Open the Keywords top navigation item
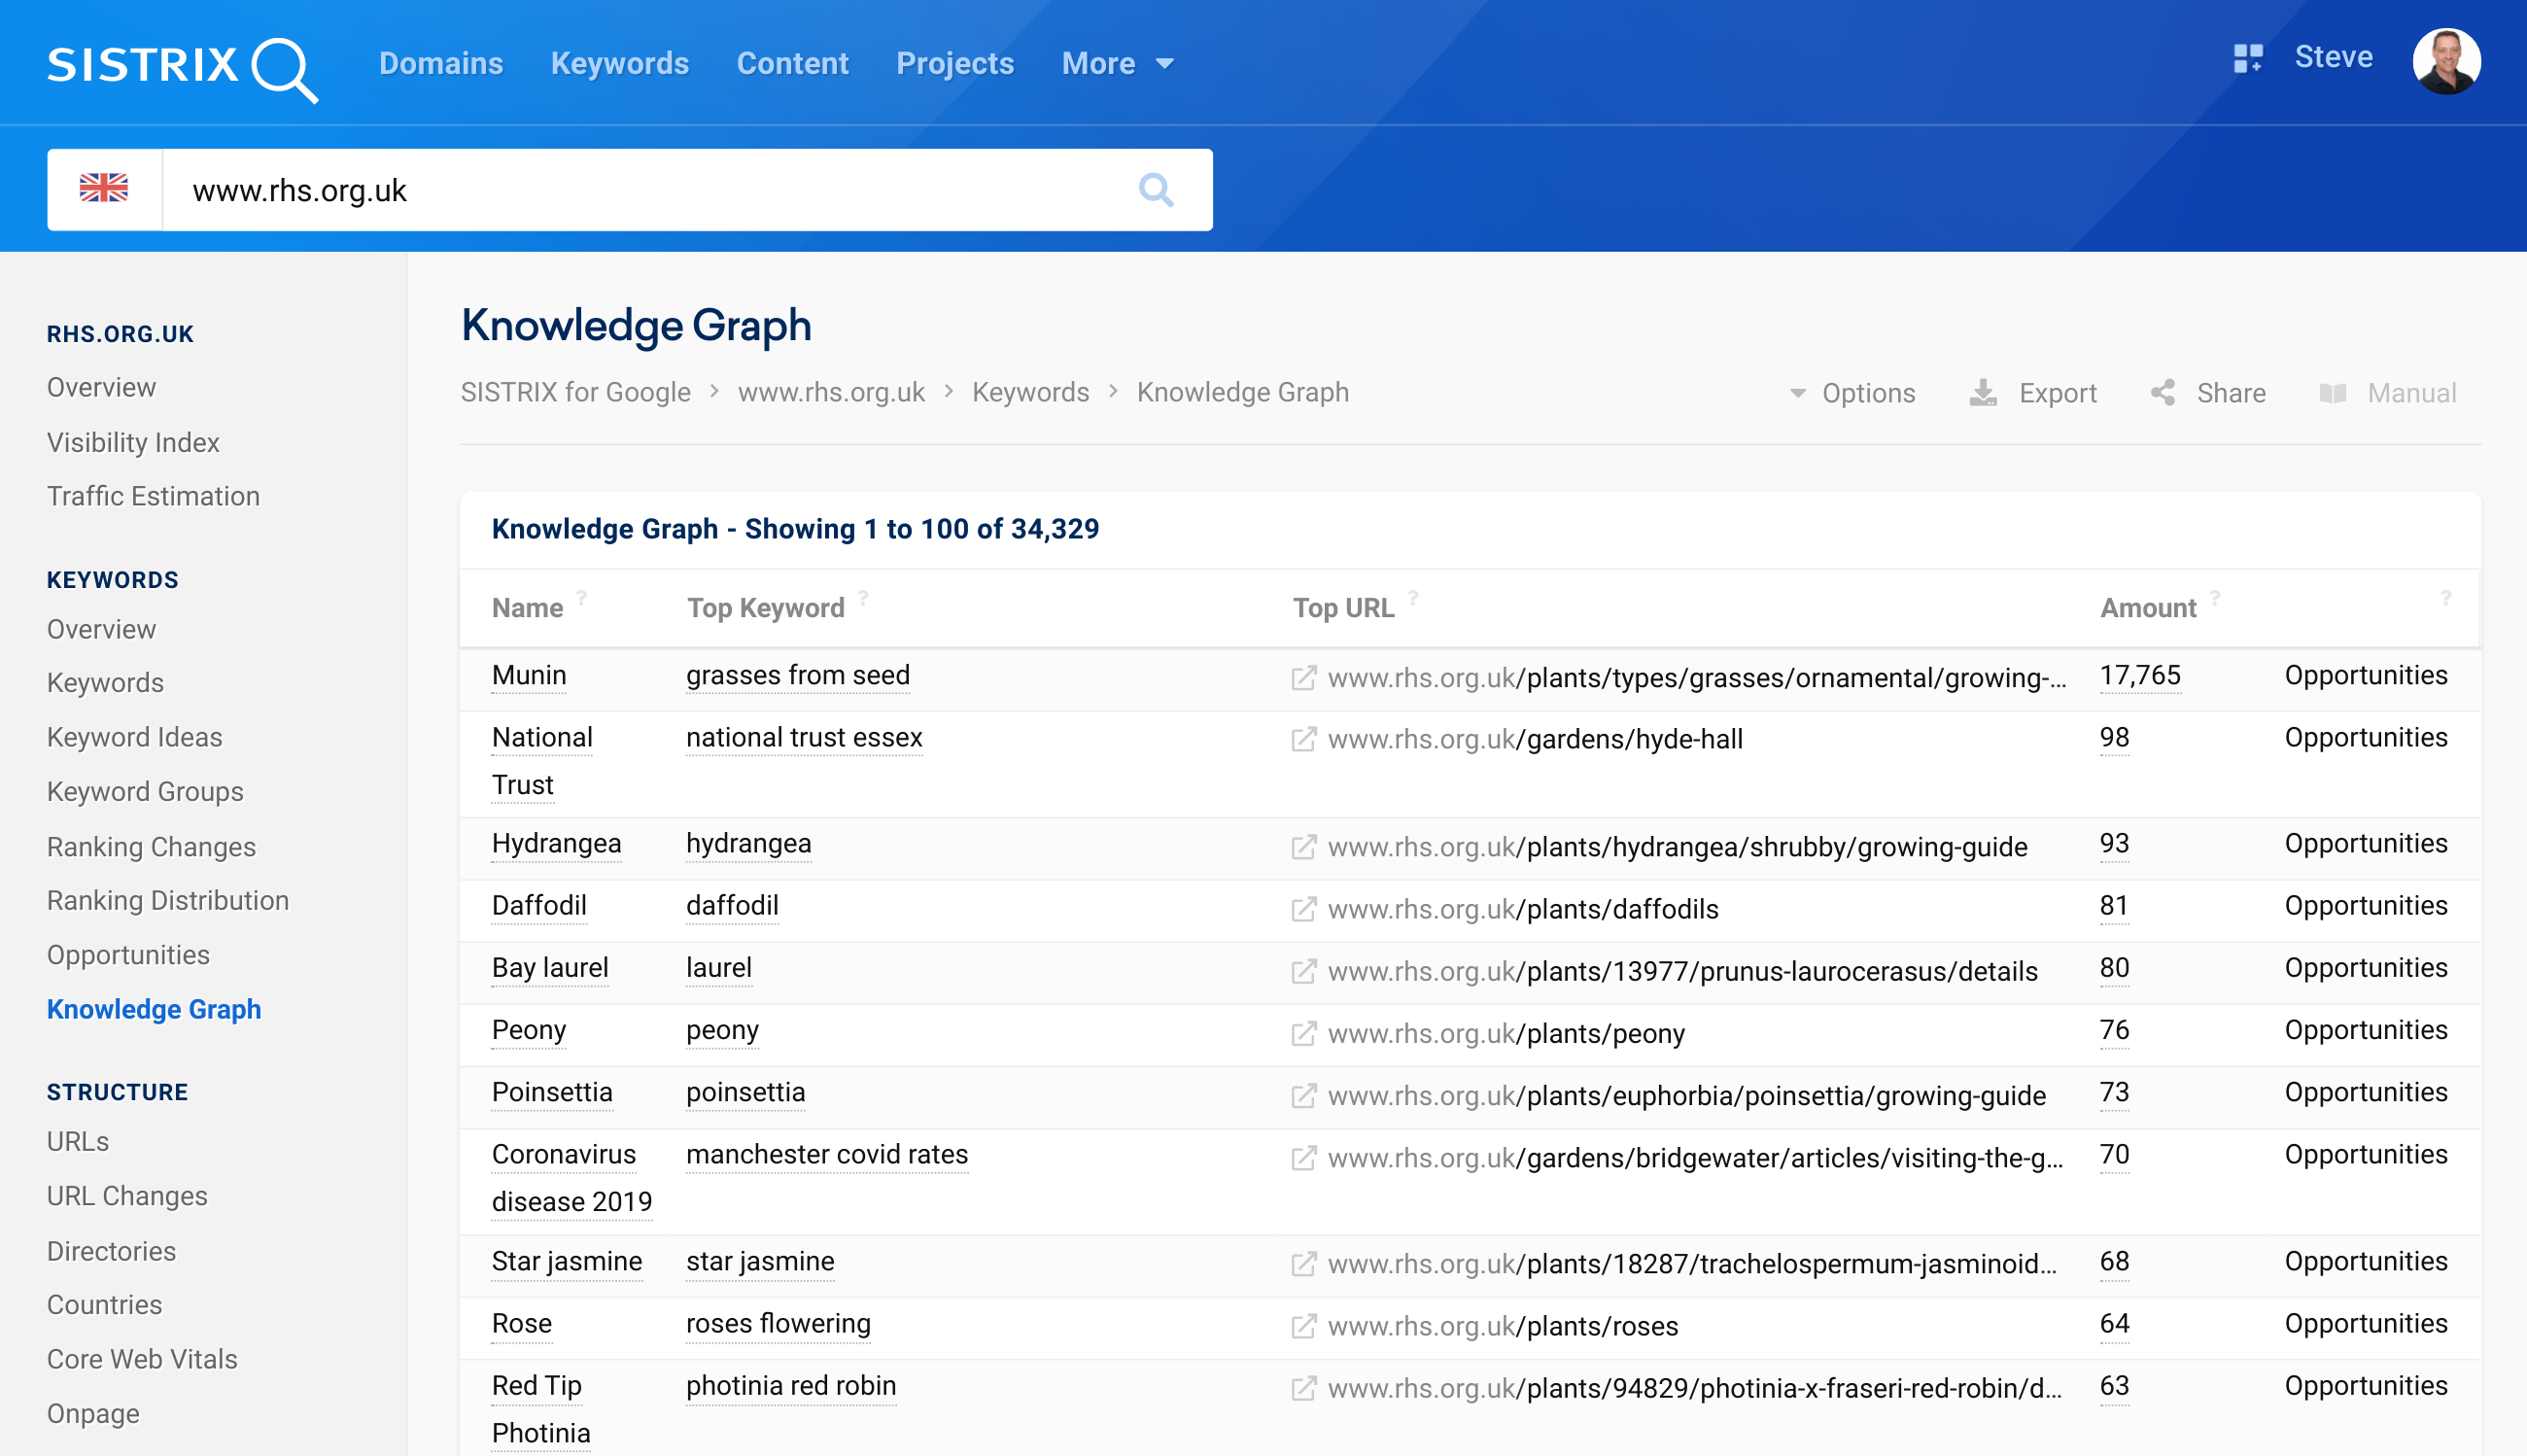This screenshot has height=1456, width=2527. click(x=619, y=64)
